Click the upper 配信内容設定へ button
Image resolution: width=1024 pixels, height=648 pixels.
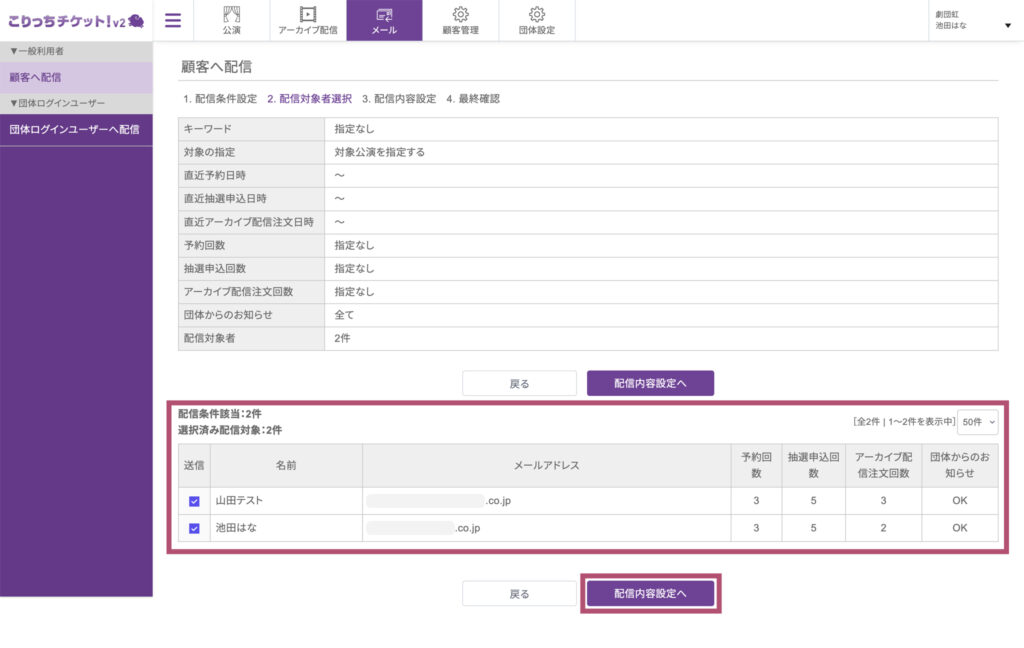click(650, 383)
